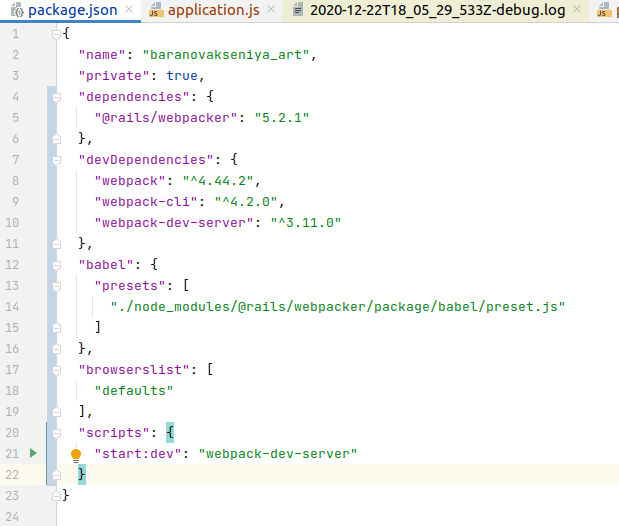Viewport: 619px width, 526px height.
Task: Click the "^4.44.2" version string
Action: [x=218, y=181]
